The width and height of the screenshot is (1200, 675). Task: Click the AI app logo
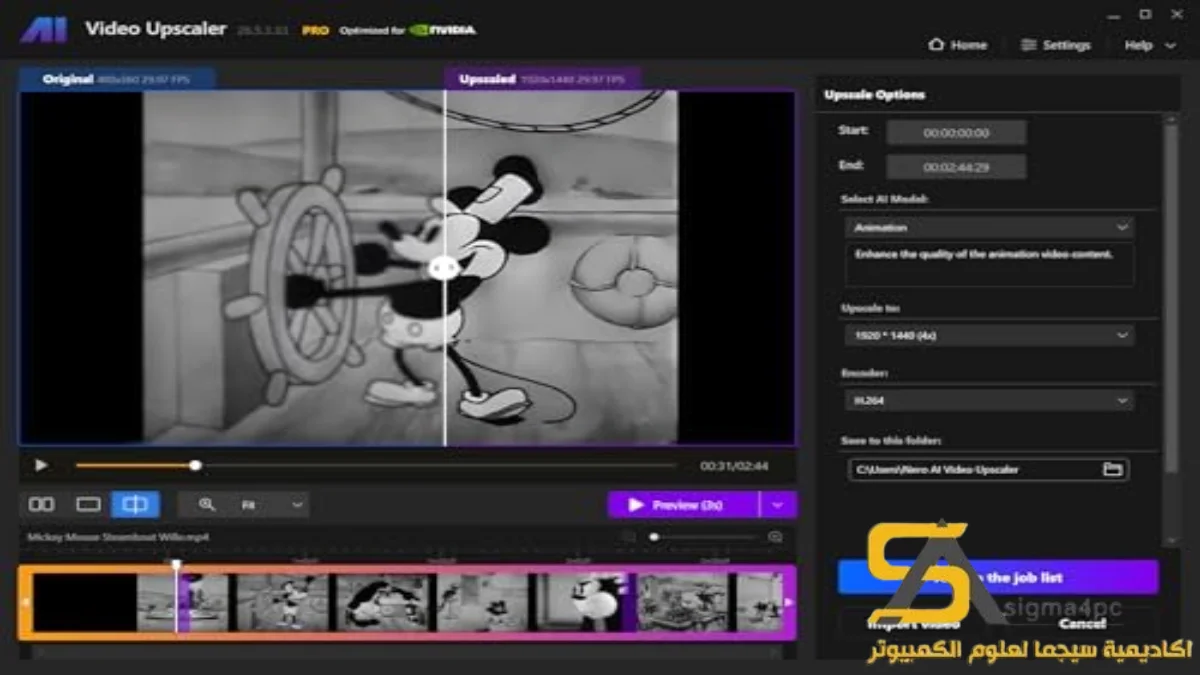point(44,29)
